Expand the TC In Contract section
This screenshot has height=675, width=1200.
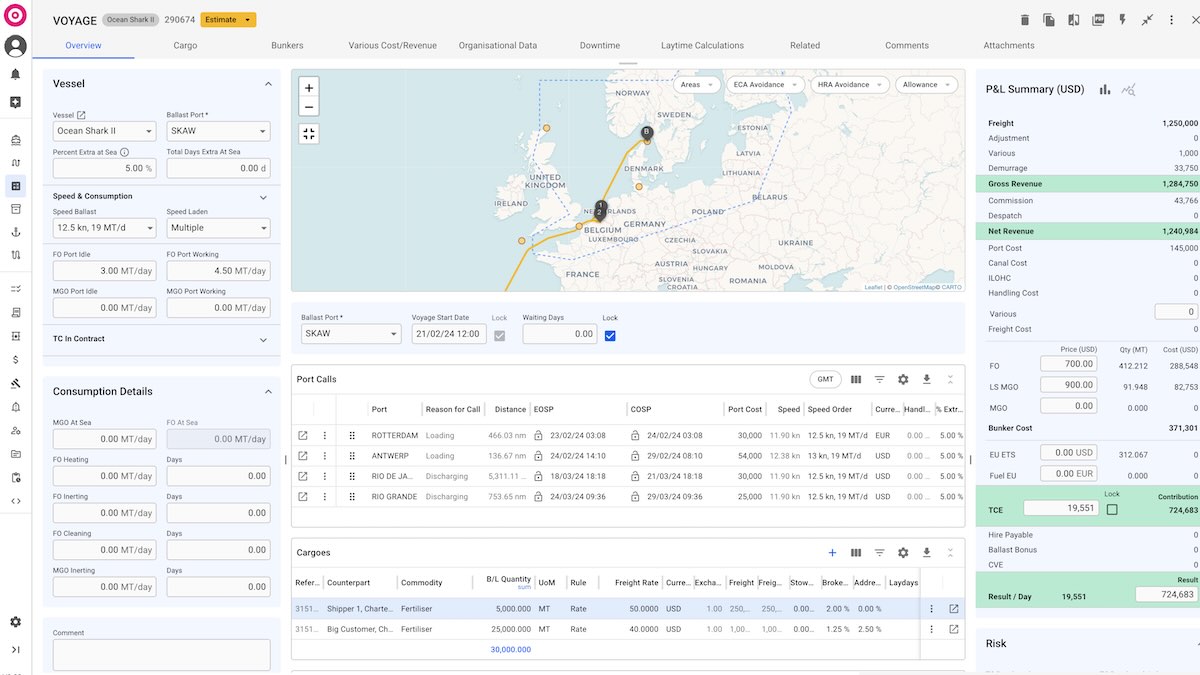(264, 340)
